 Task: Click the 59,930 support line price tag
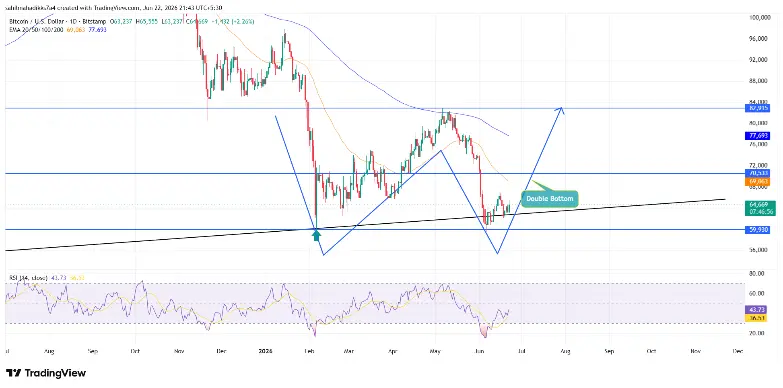point(758,230)
